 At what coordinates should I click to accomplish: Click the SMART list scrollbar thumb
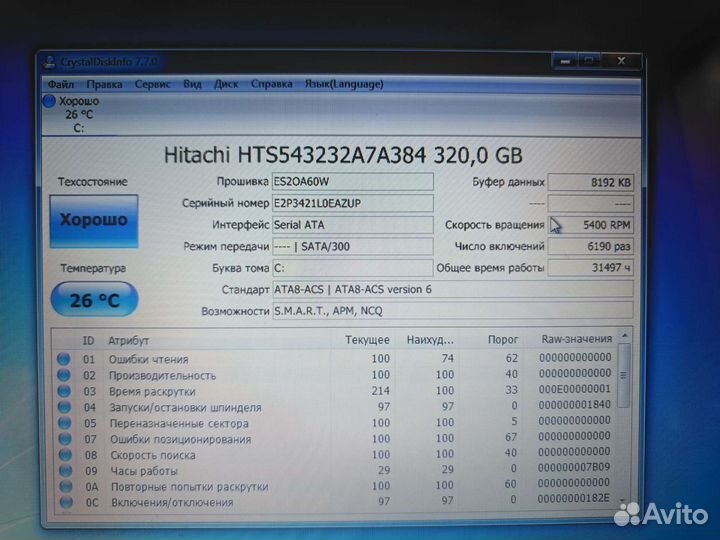tap(624, 375)
